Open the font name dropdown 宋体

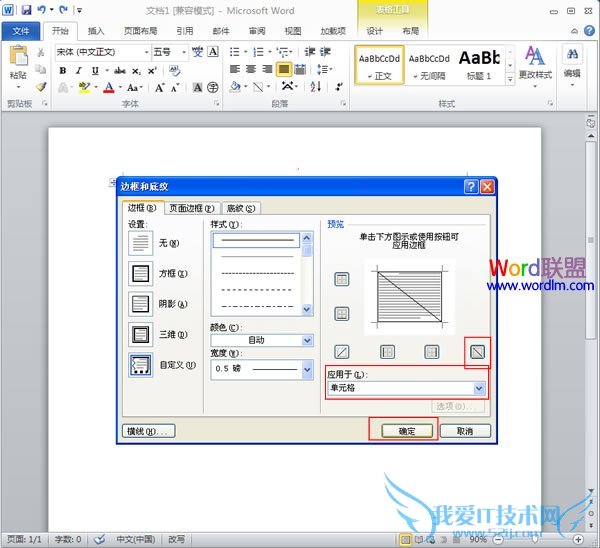point(147,52)
